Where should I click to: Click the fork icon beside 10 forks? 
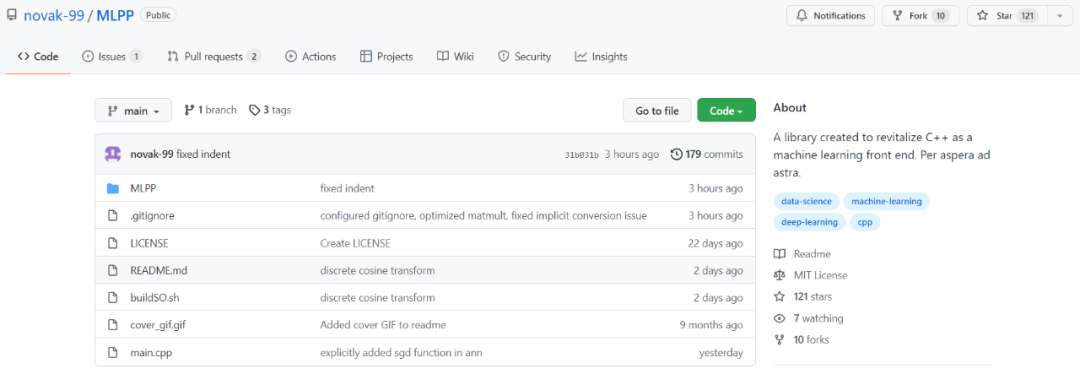[780, 340]
